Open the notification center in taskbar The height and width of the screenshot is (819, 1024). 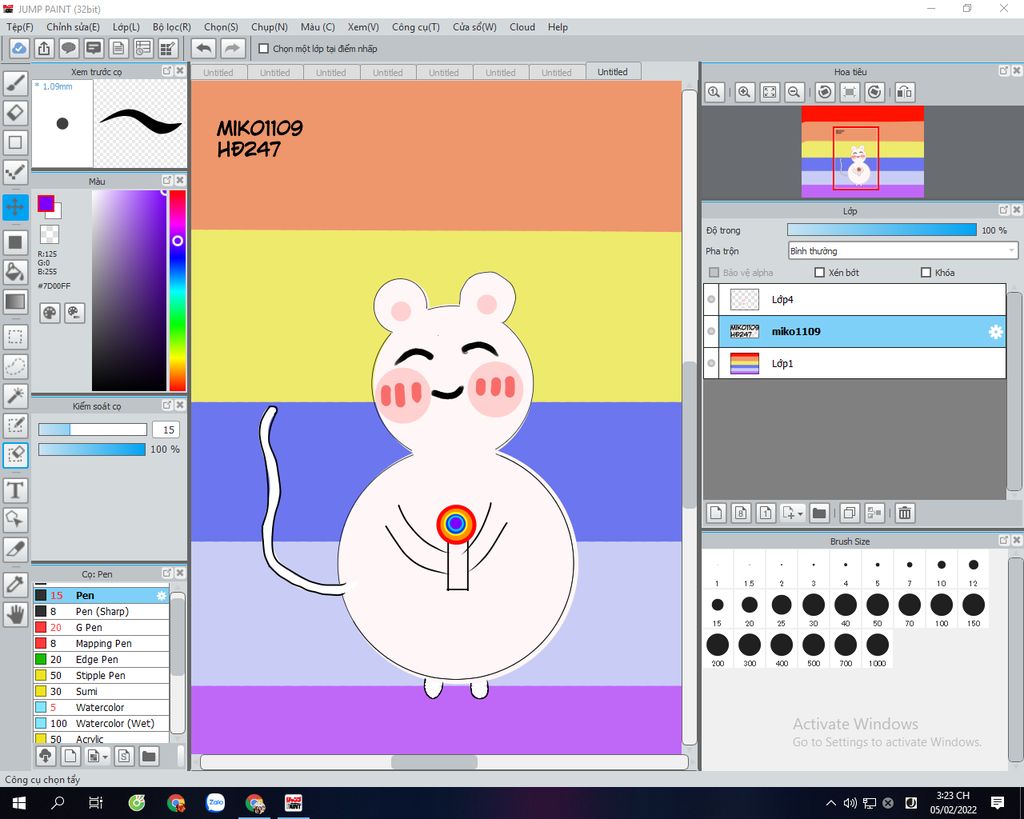pos(997,803)
